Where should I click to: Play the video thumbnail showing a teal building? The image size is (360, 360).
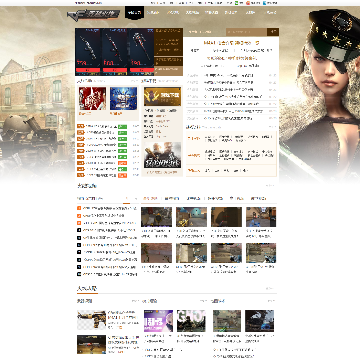191,217
